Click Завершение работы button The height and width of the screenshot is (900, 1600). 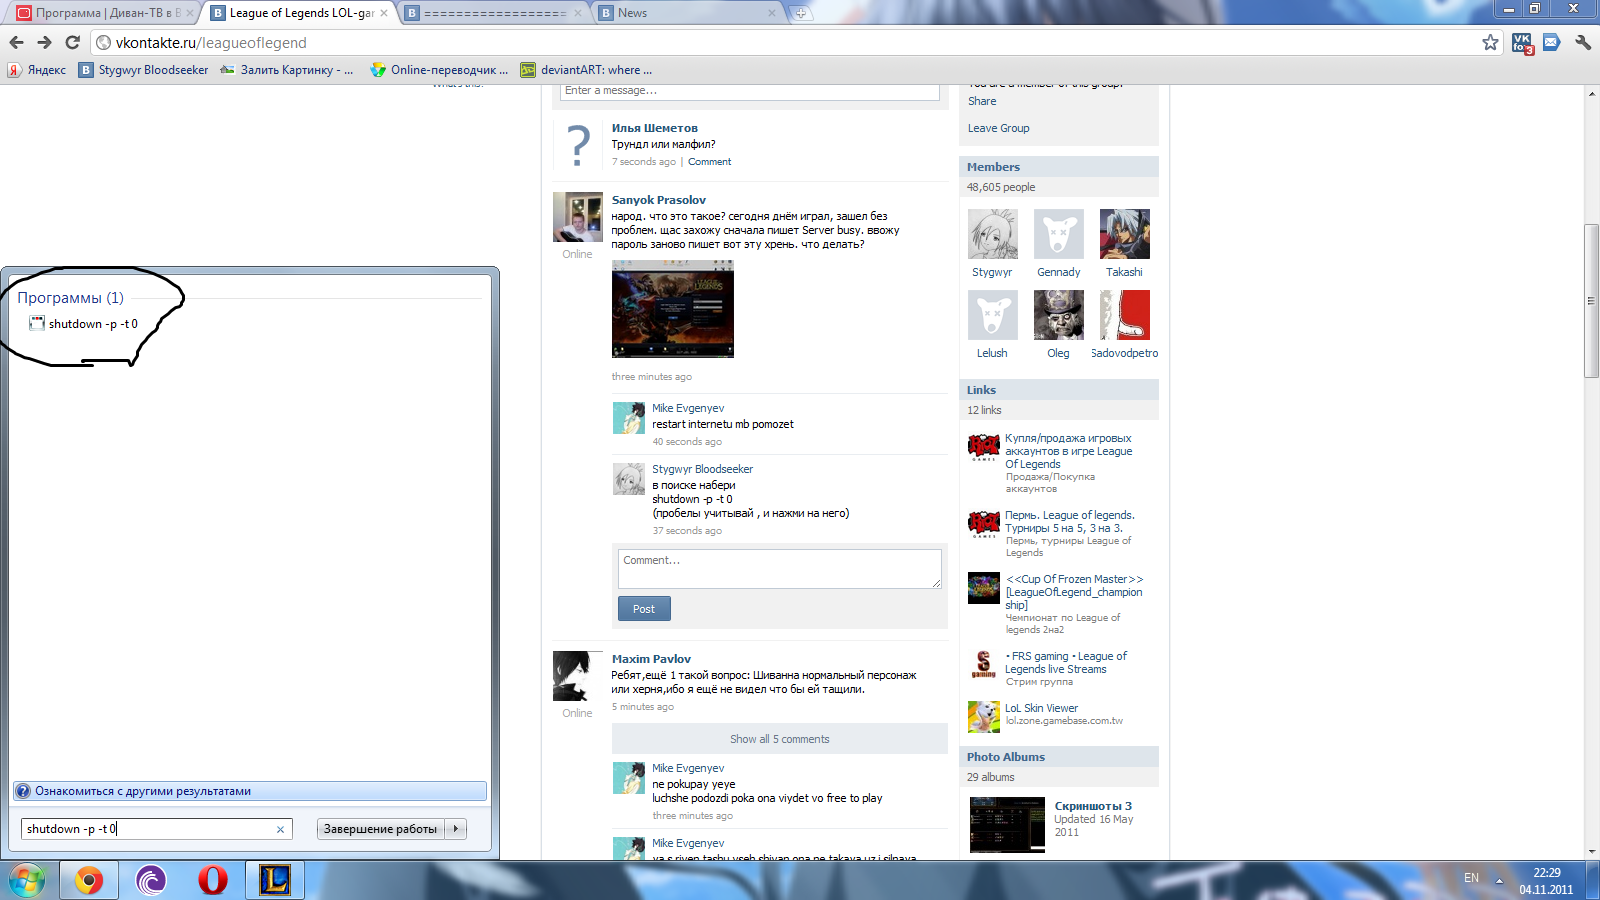click(x=381, y=829)
